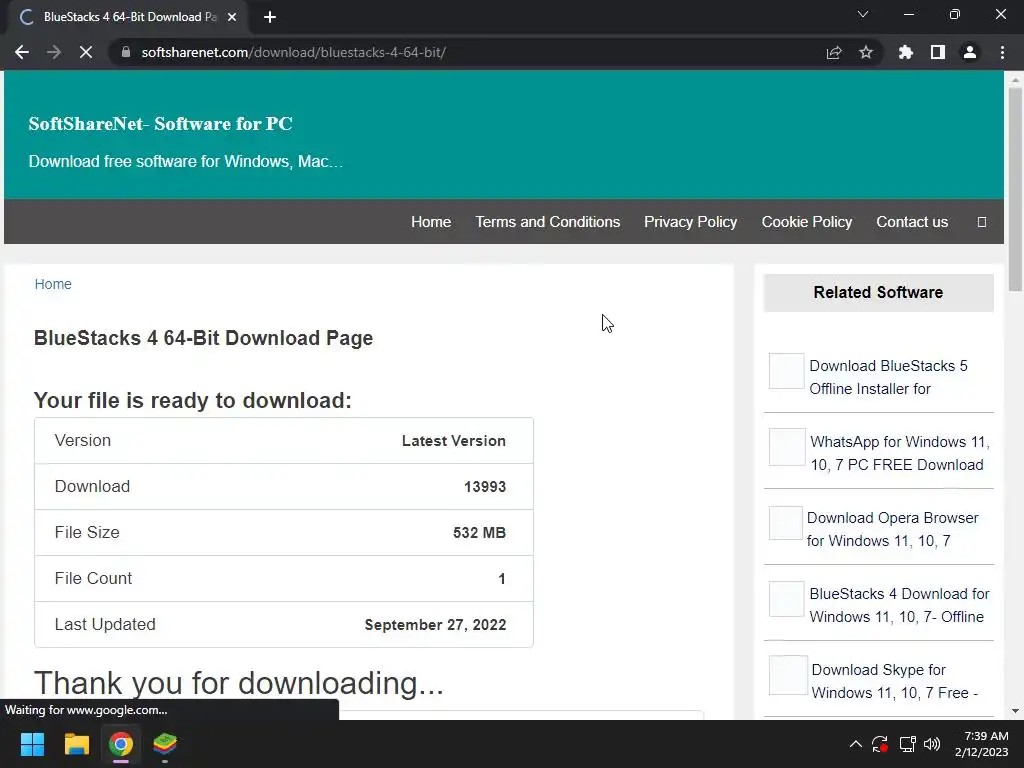Select the BlueStacks 4 64-Bit Download tab
This screenshot has height=768, width=1024.
(127, 17)
